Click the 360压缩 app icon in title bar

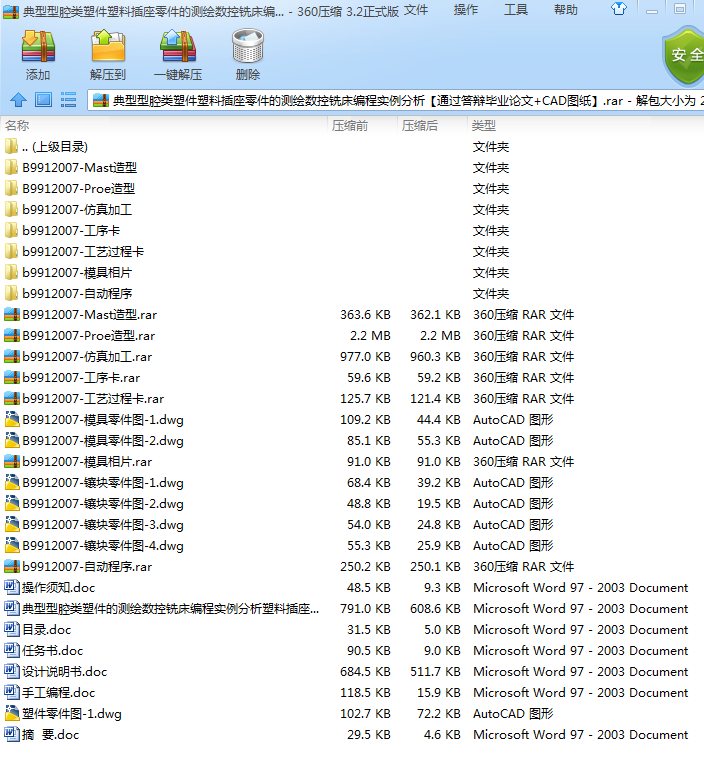pos(11,11)
